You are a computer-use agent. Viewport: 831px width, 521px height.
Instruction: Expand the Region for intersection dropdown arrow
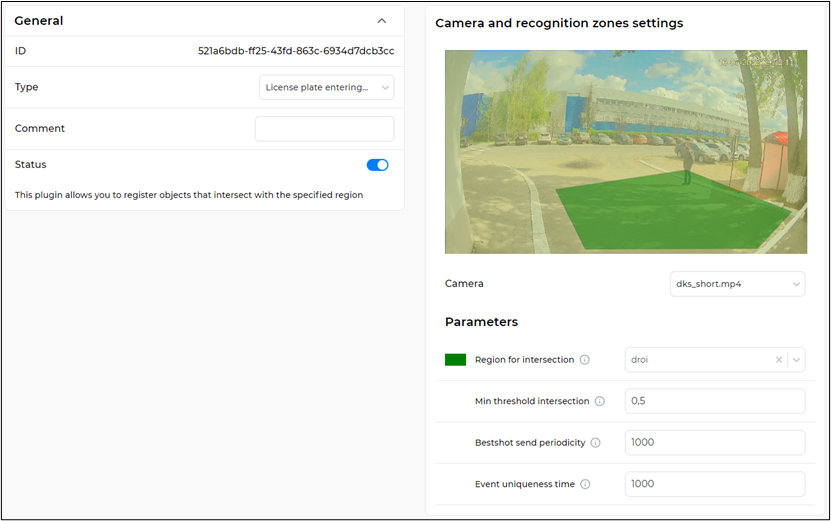point(797,360)
